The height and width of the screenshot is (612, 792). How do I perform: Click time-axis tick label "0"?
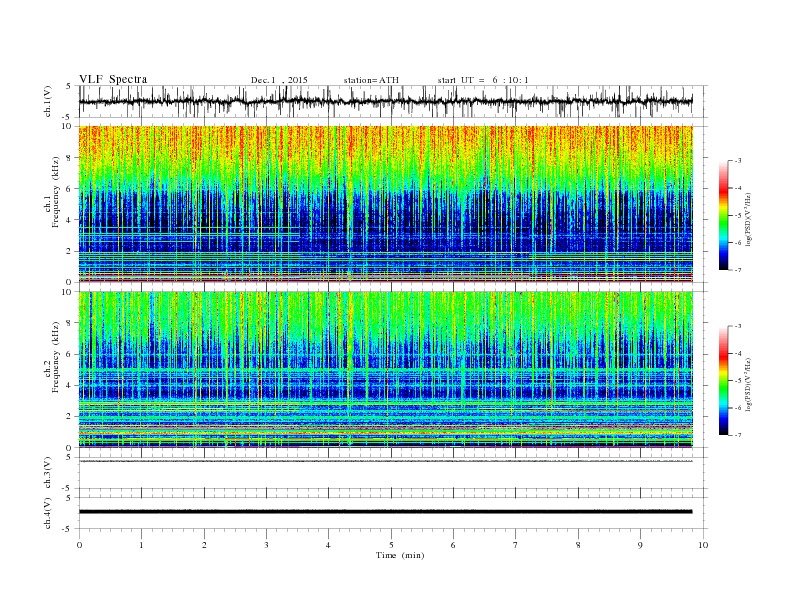click(79, 545)
